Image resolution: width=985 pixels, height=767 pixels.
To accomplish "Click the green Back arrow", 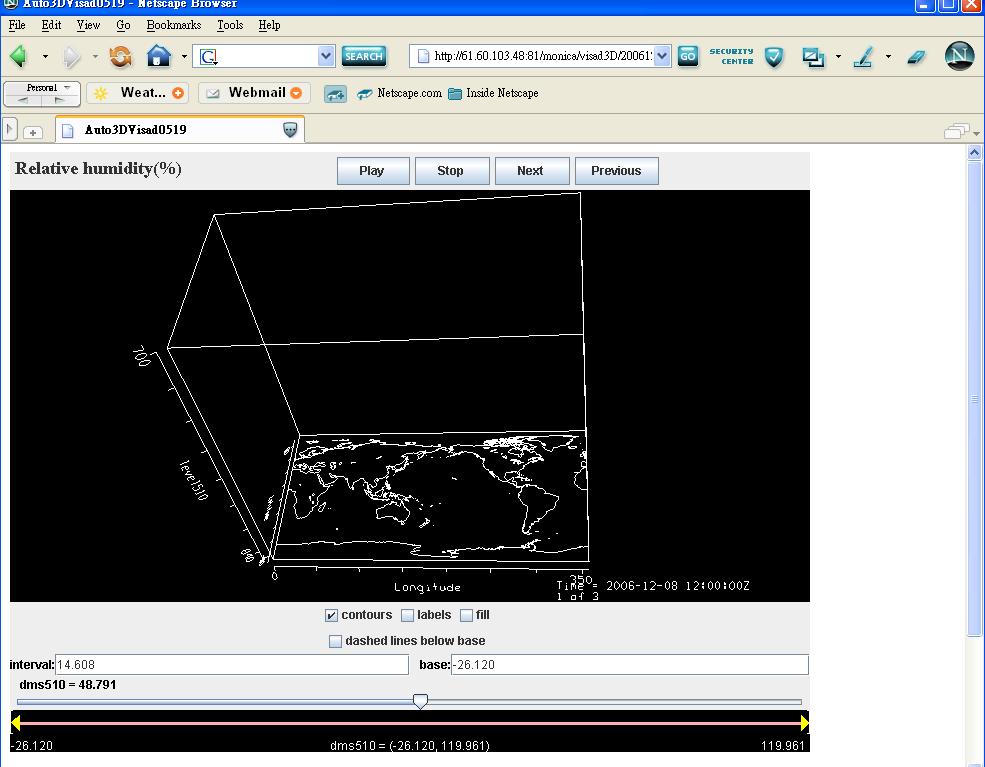I will (18, 56).
